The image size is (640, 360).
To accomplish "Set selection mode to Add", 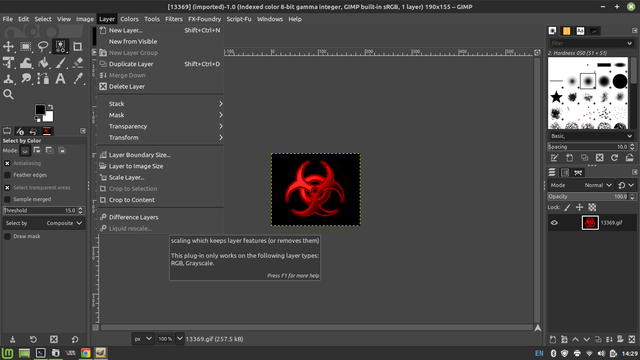I will coord(37,151).
